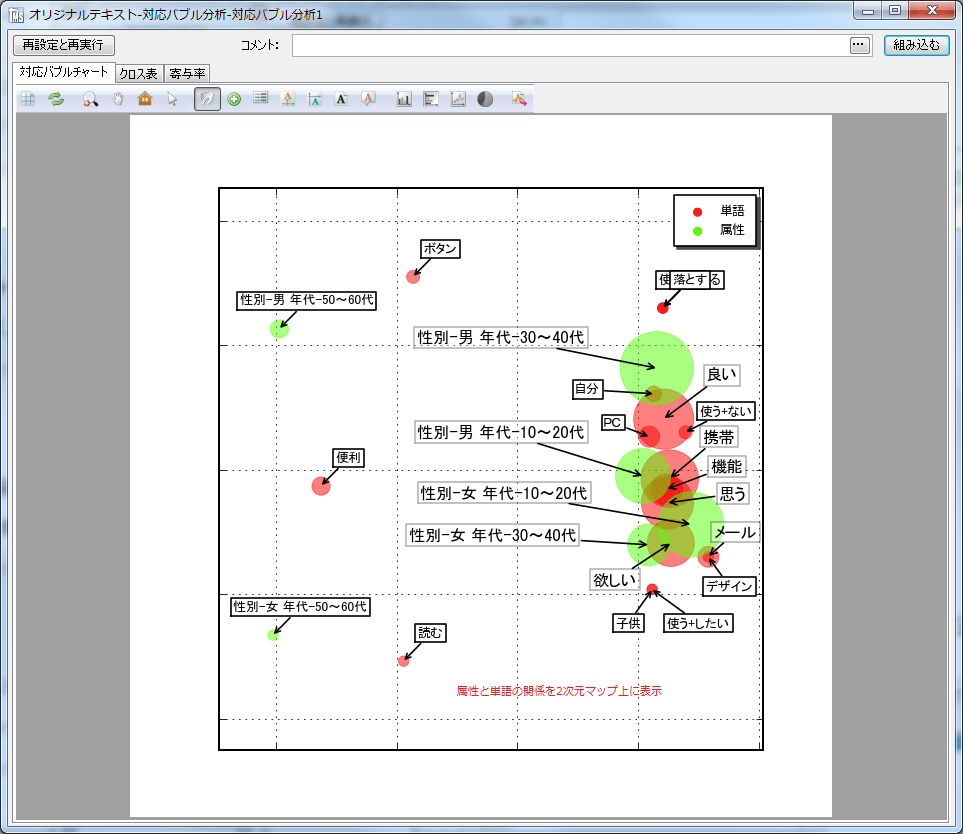Click the bold A text formatting icon
This screenshot has height=834, width=963.
[x=343, y=99]
